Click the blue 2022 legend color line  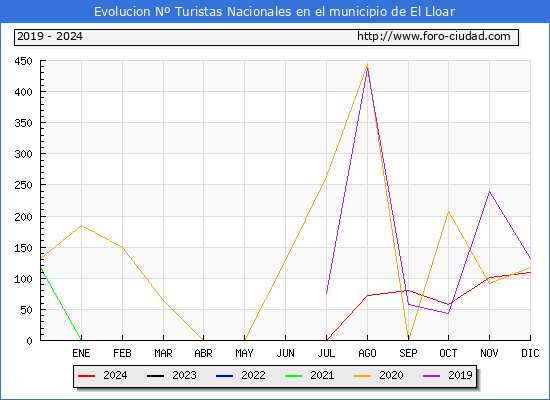tap(224, 376)
